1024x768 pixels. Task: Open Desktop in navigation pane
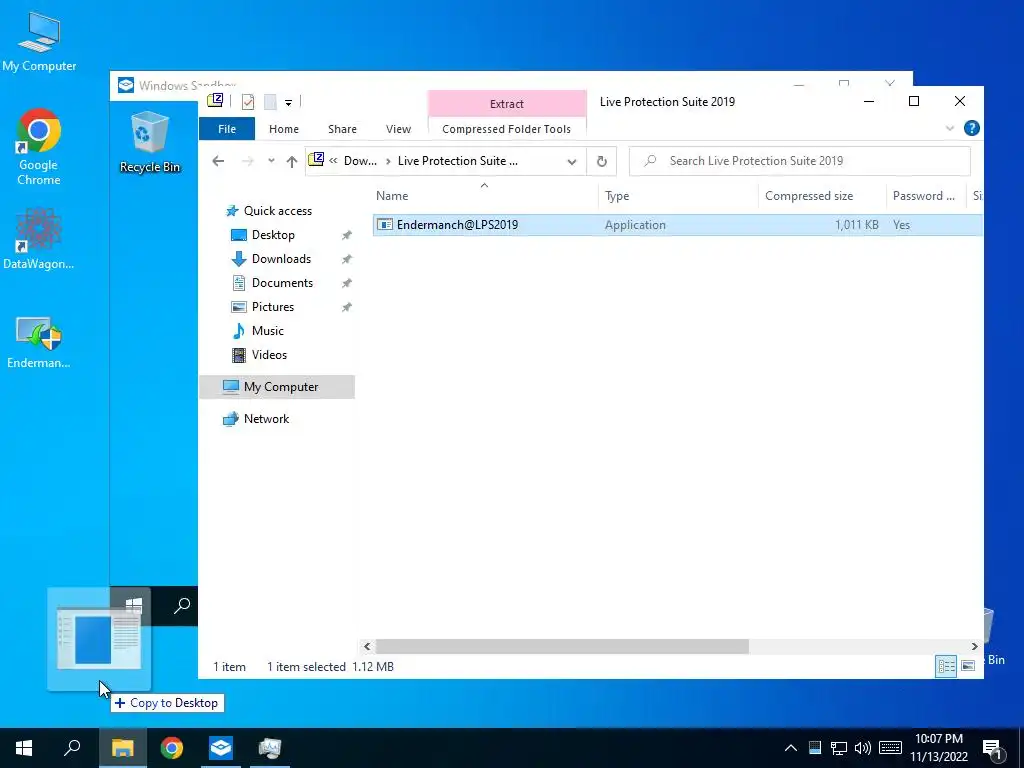tap(273, 234)
